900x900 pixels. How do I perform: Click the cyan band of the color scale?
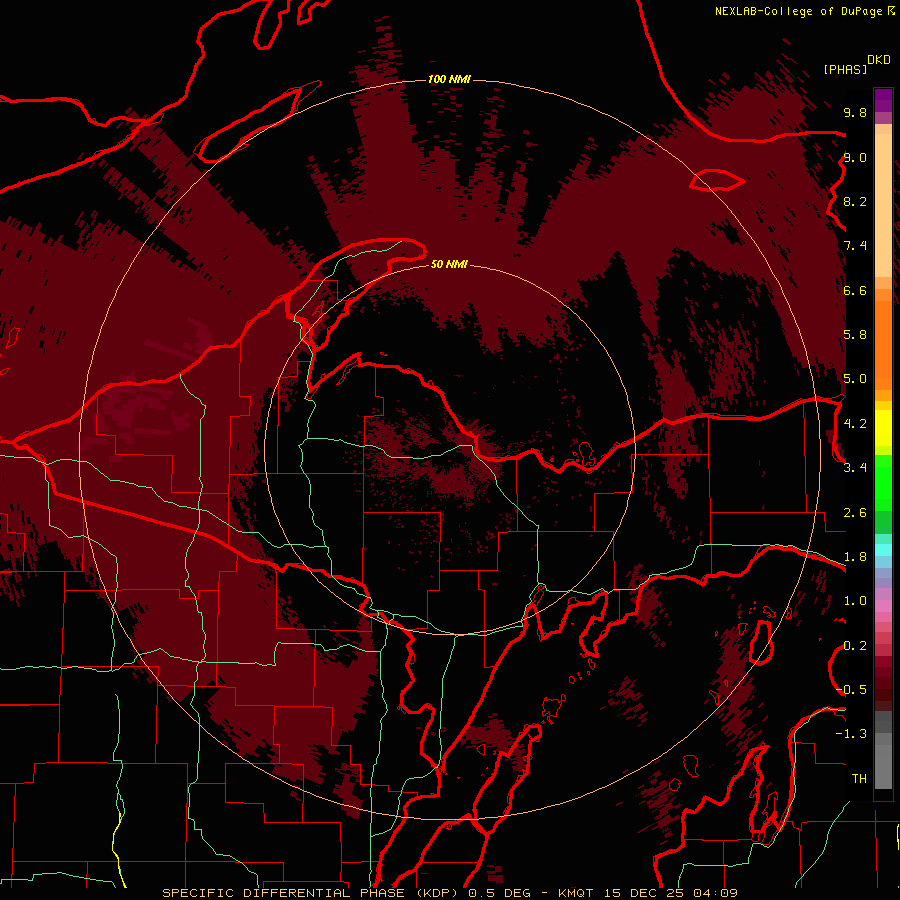click(883, 549)
